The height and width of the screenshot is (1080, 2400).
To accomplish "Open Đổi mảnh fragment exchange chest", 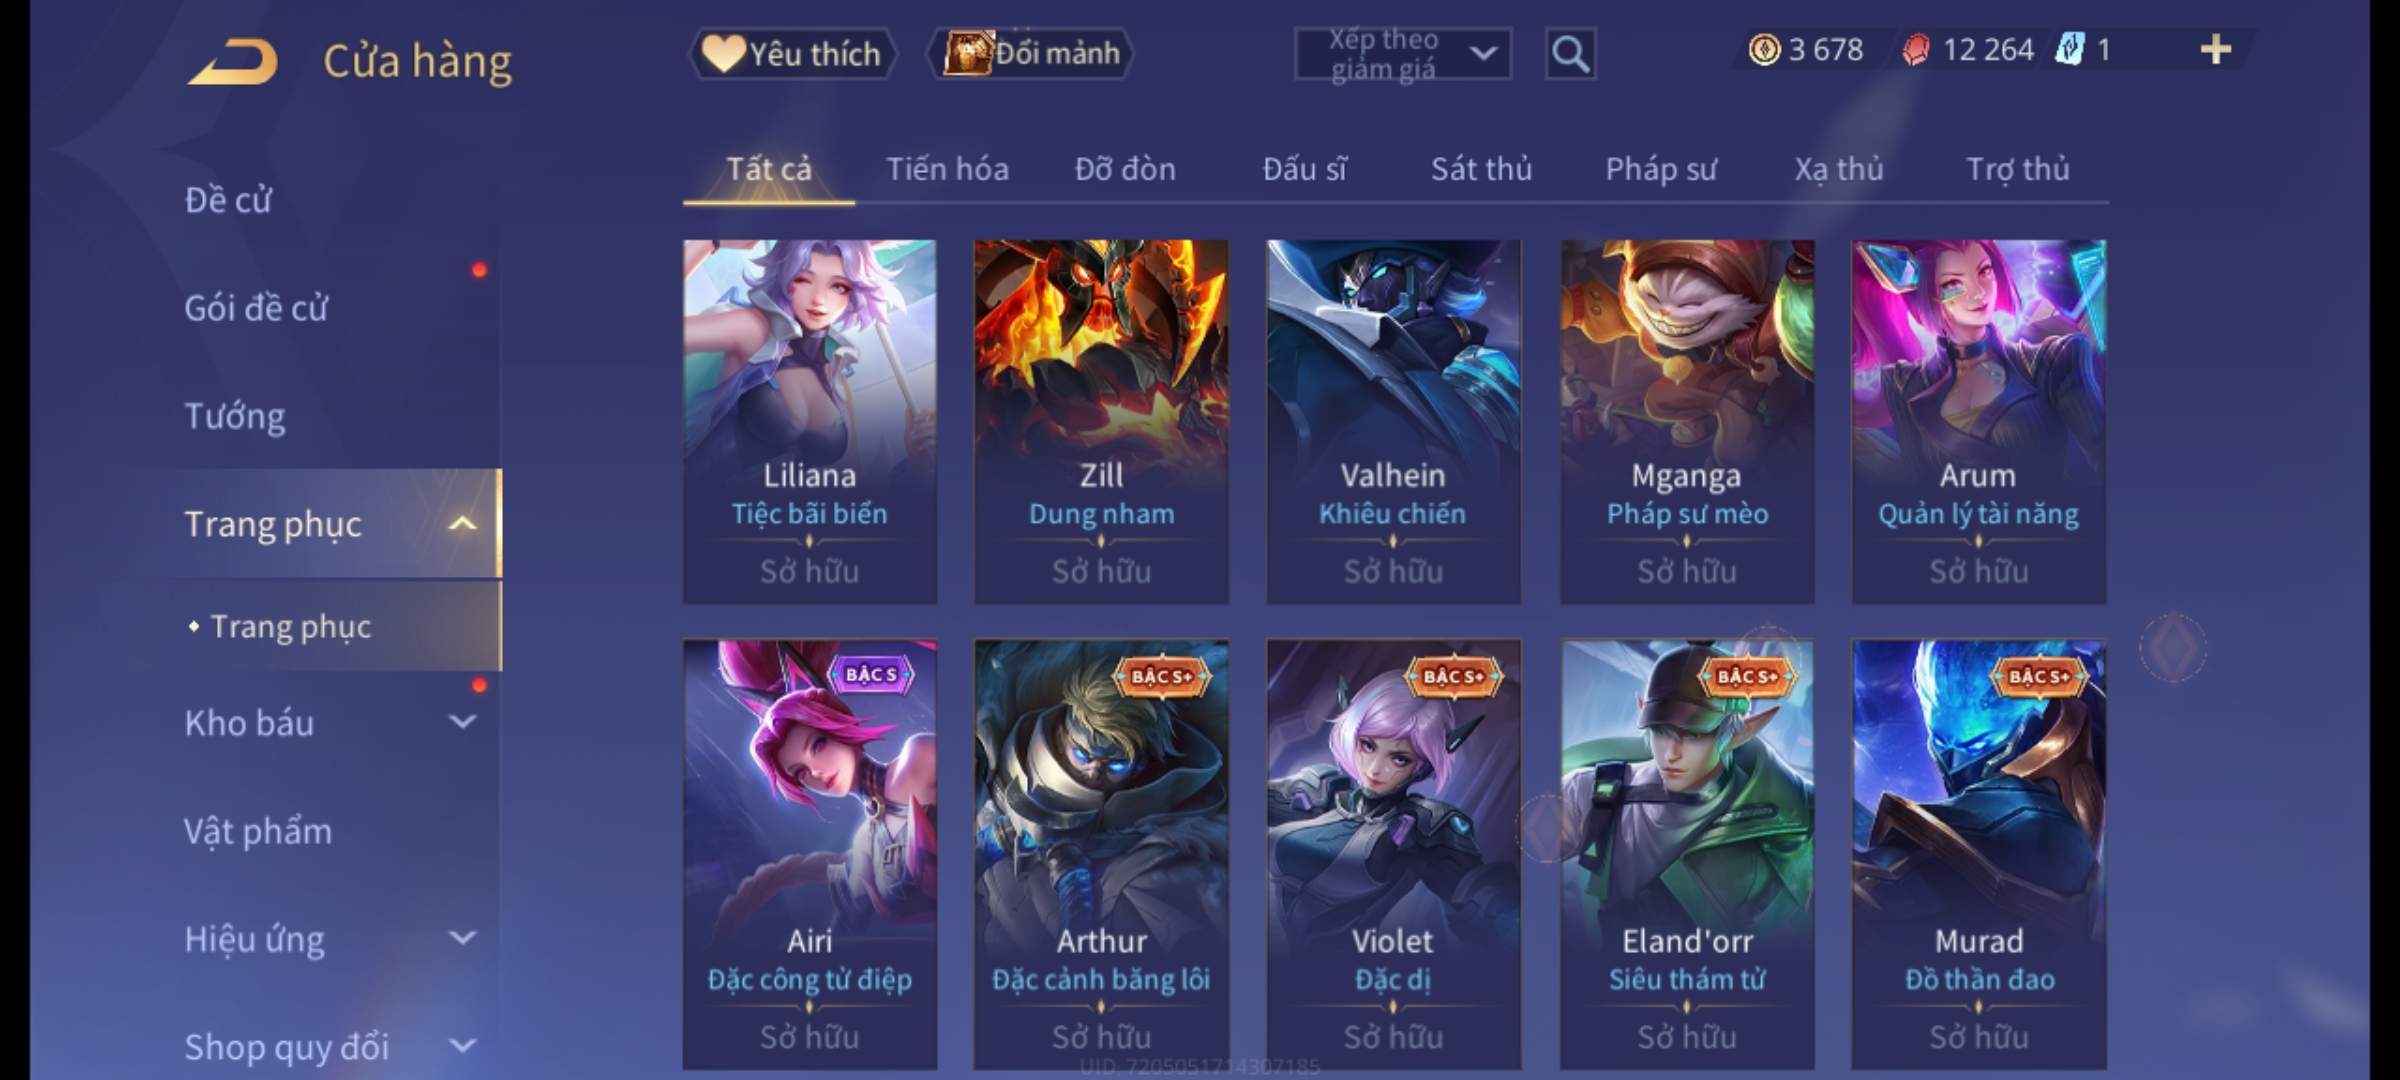I will tap(1031, 54).
